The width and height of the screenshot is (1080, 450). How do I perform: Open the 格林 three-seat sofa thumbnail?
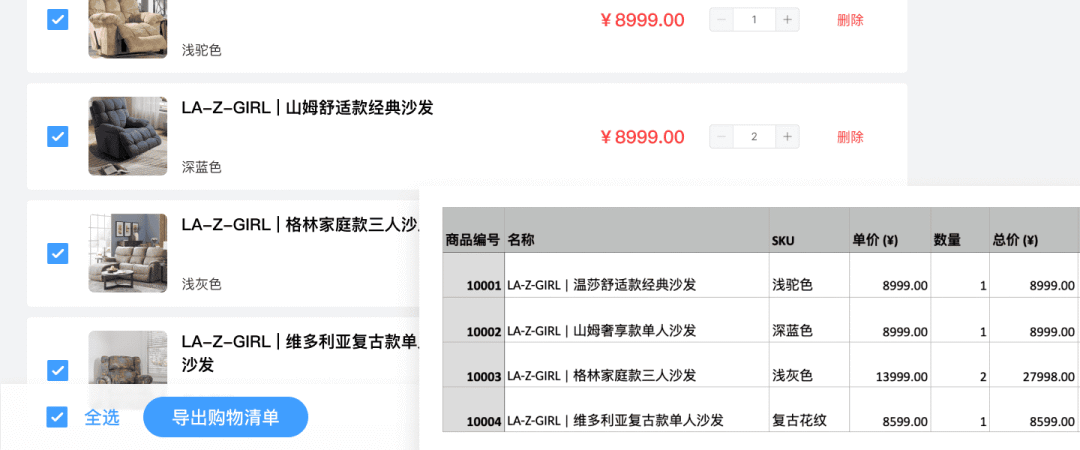click(x=128, y=253)
